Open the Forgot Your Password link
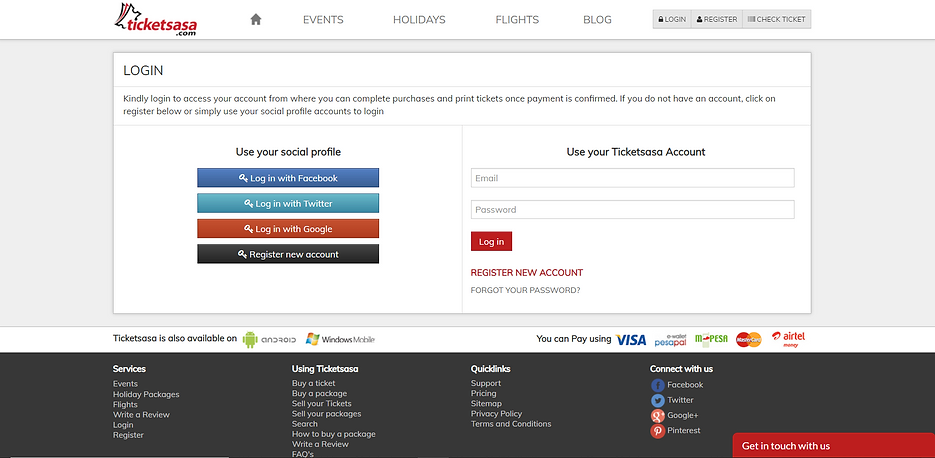The image size is (935, 458). (525, 290)
